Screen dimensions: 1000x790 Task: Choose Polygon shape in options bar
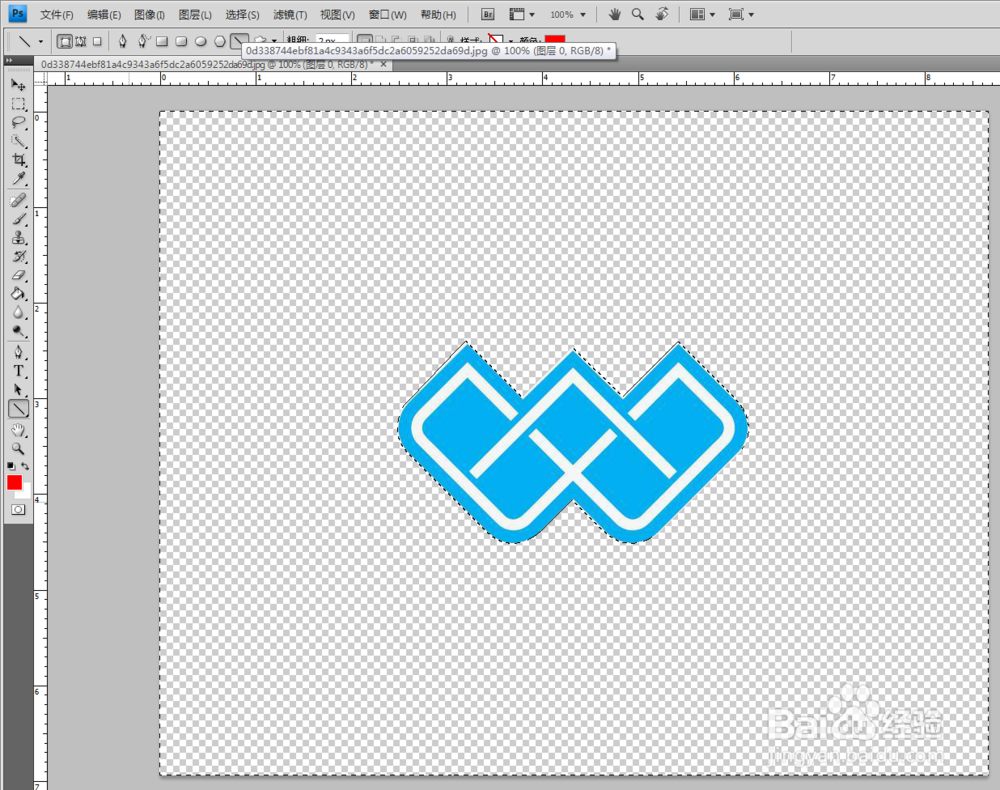[x=219, y=41]
